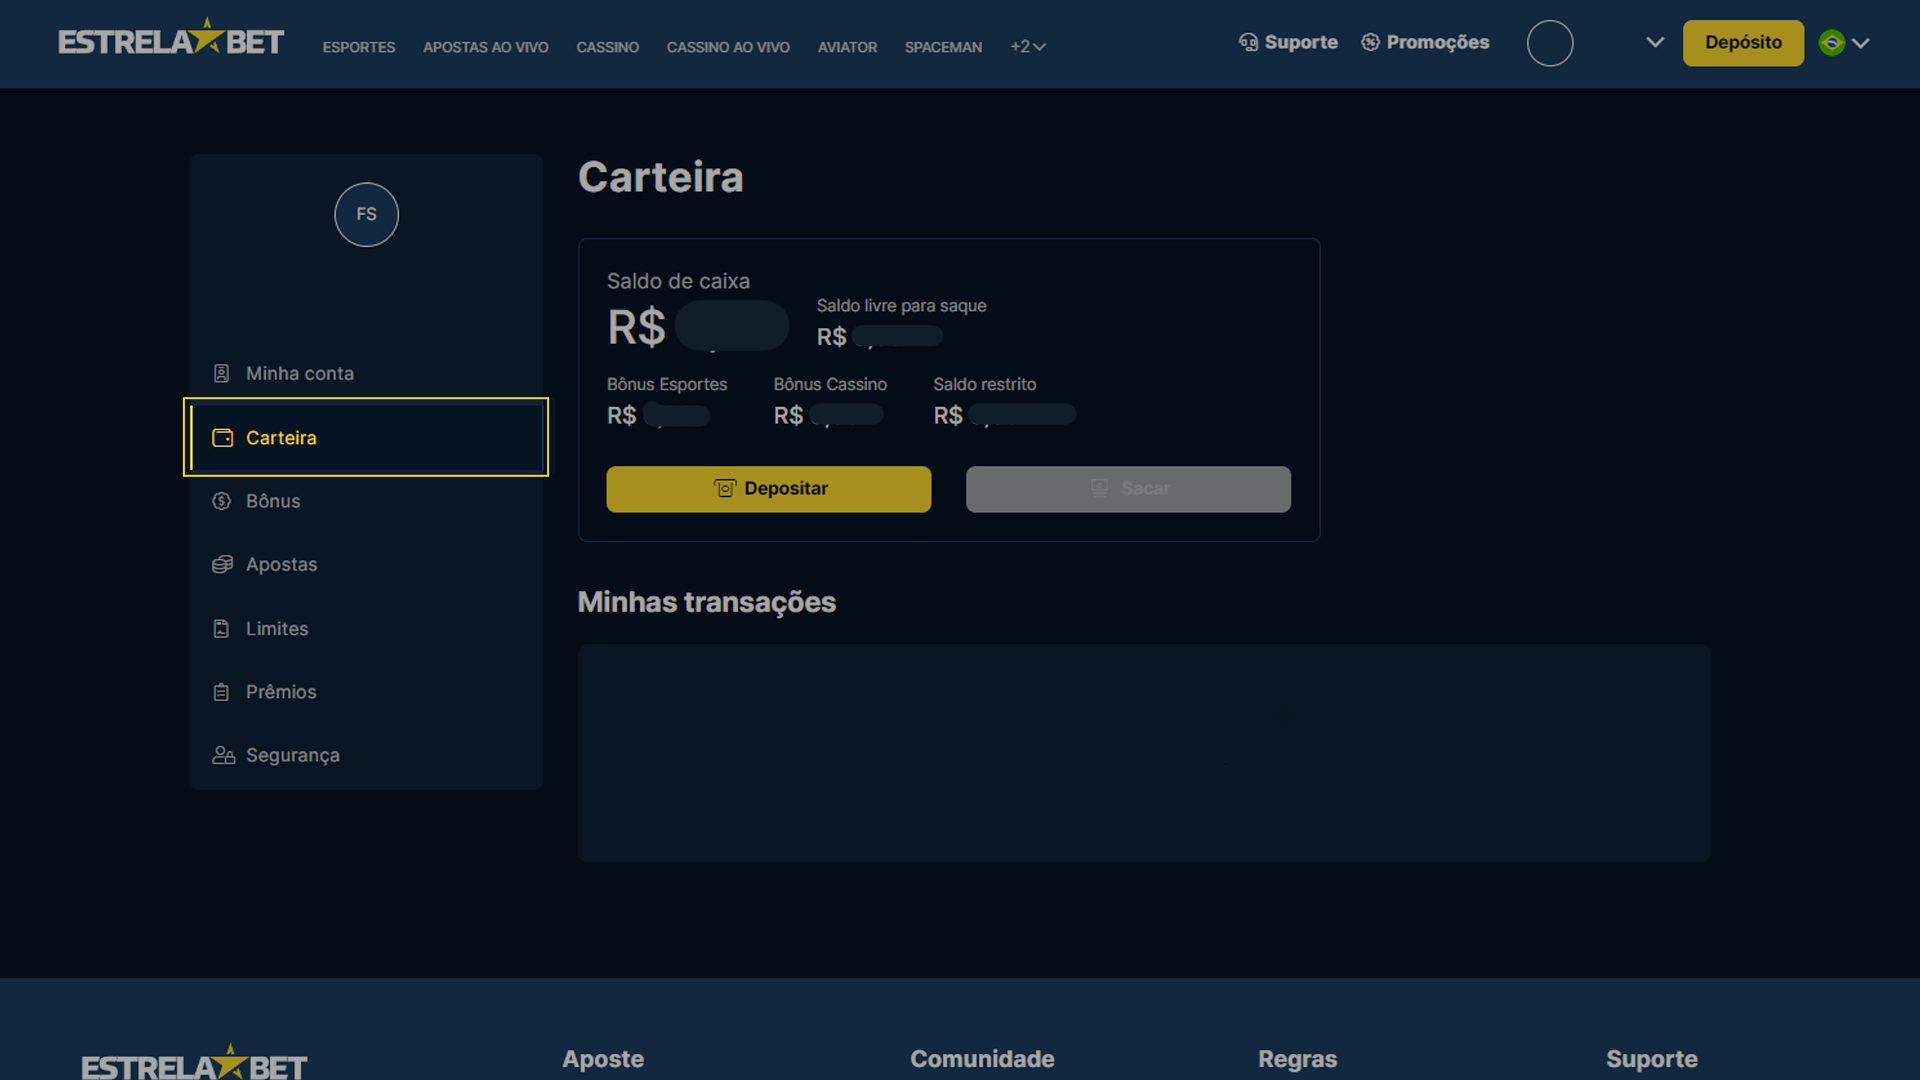Select Bônus in the sidebar
This screenshot has width=1920, height=1080.
366,501
